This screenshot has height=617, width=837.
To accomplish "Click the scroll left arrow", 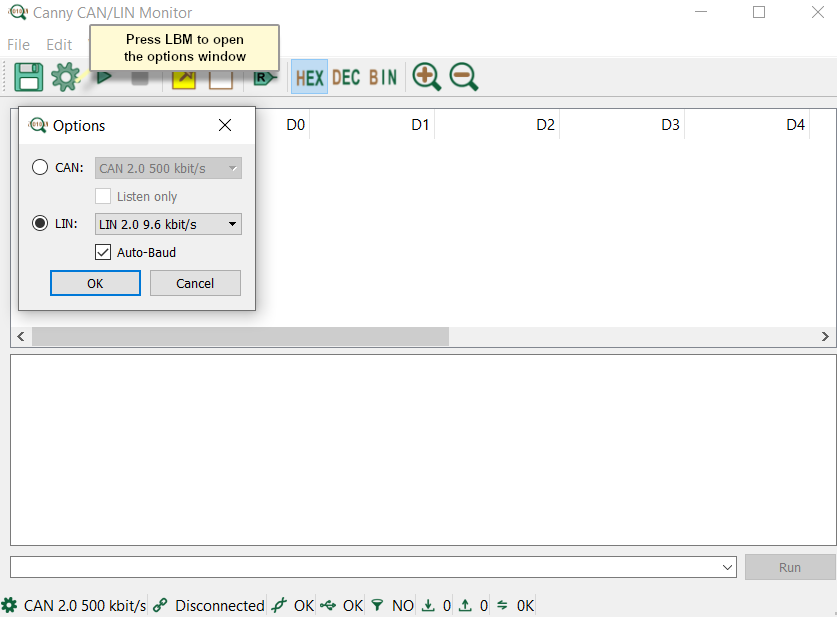I will coord(21,336).
